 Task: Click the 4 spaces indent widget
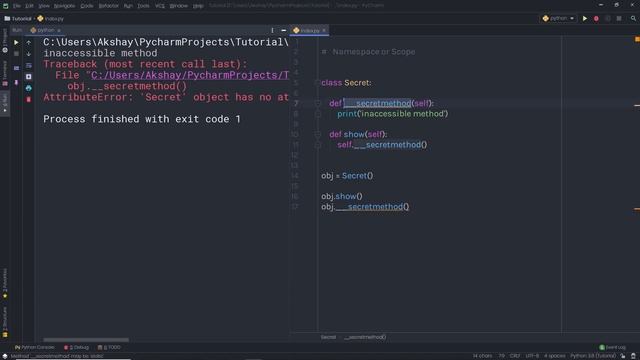[554, 356]
